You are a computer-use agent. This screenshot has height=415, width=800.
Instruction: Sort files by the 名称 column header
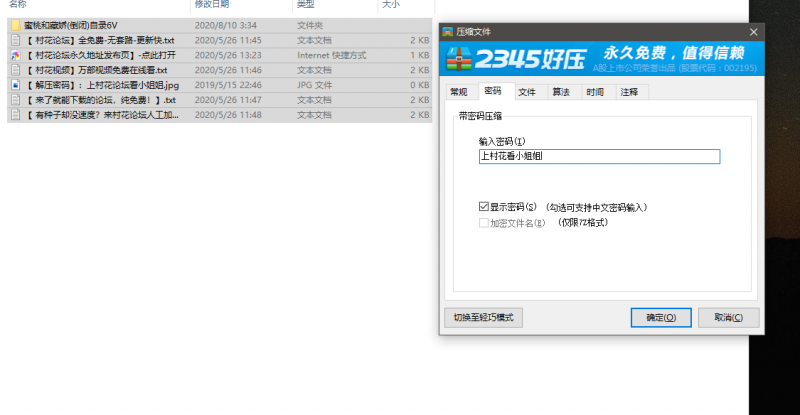click(18, 5)
